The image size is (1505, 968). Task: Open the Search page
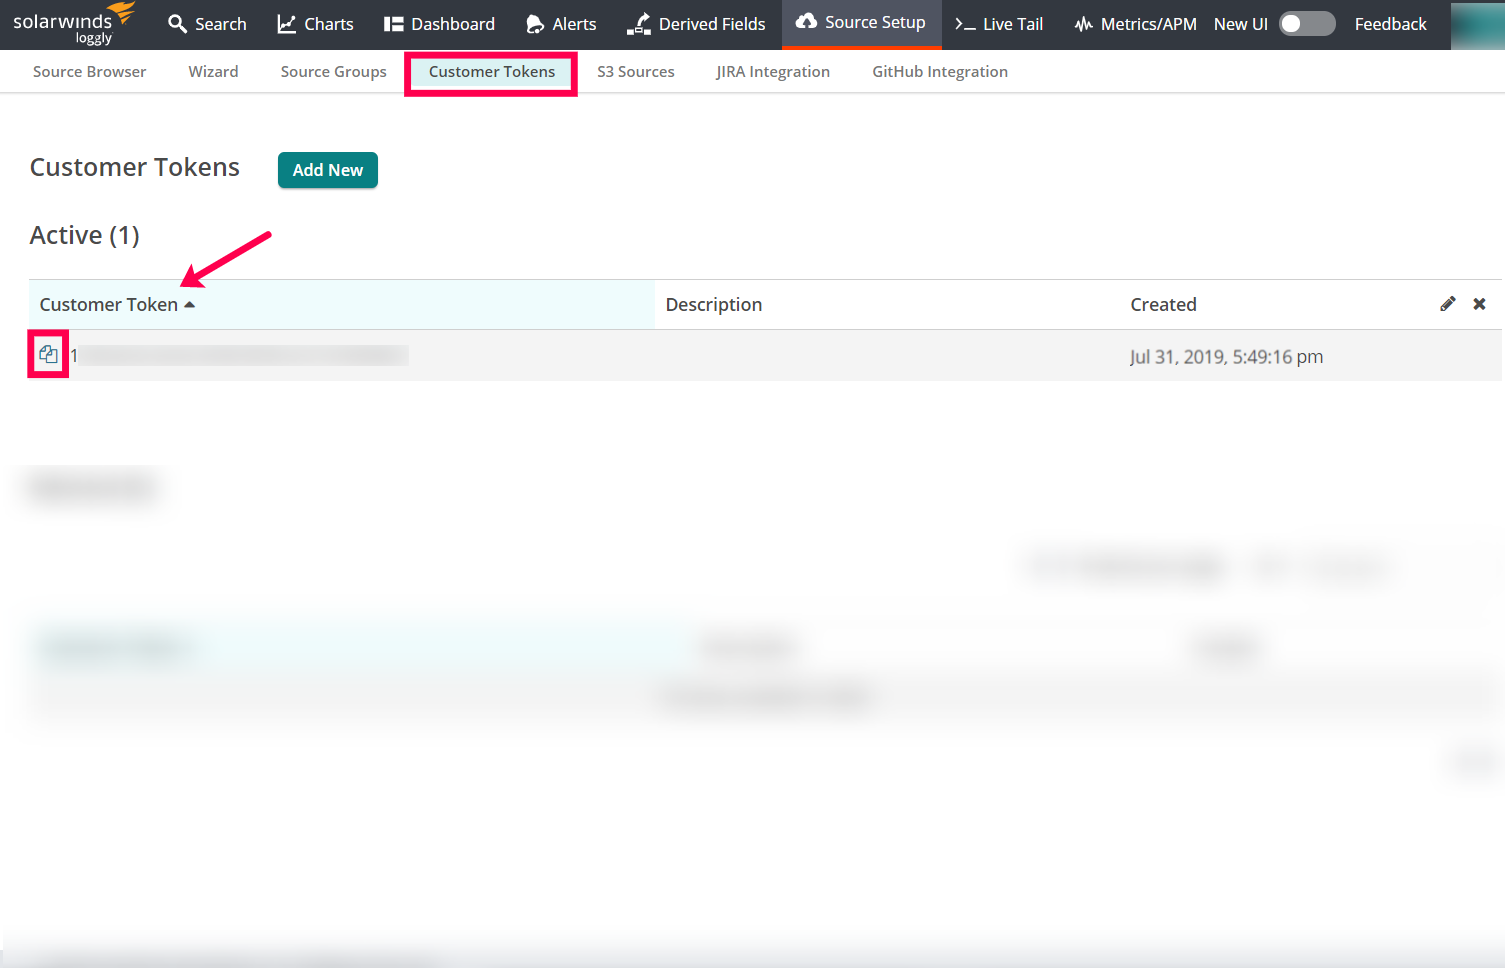[x=207, y=24]
